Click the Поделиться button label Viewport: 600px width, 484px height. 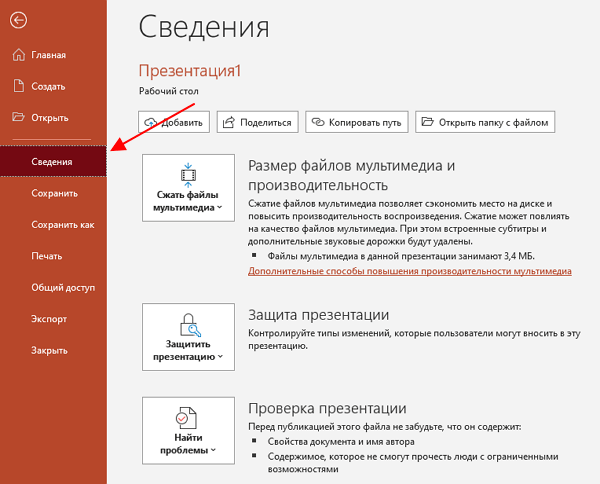pos(266,123)
